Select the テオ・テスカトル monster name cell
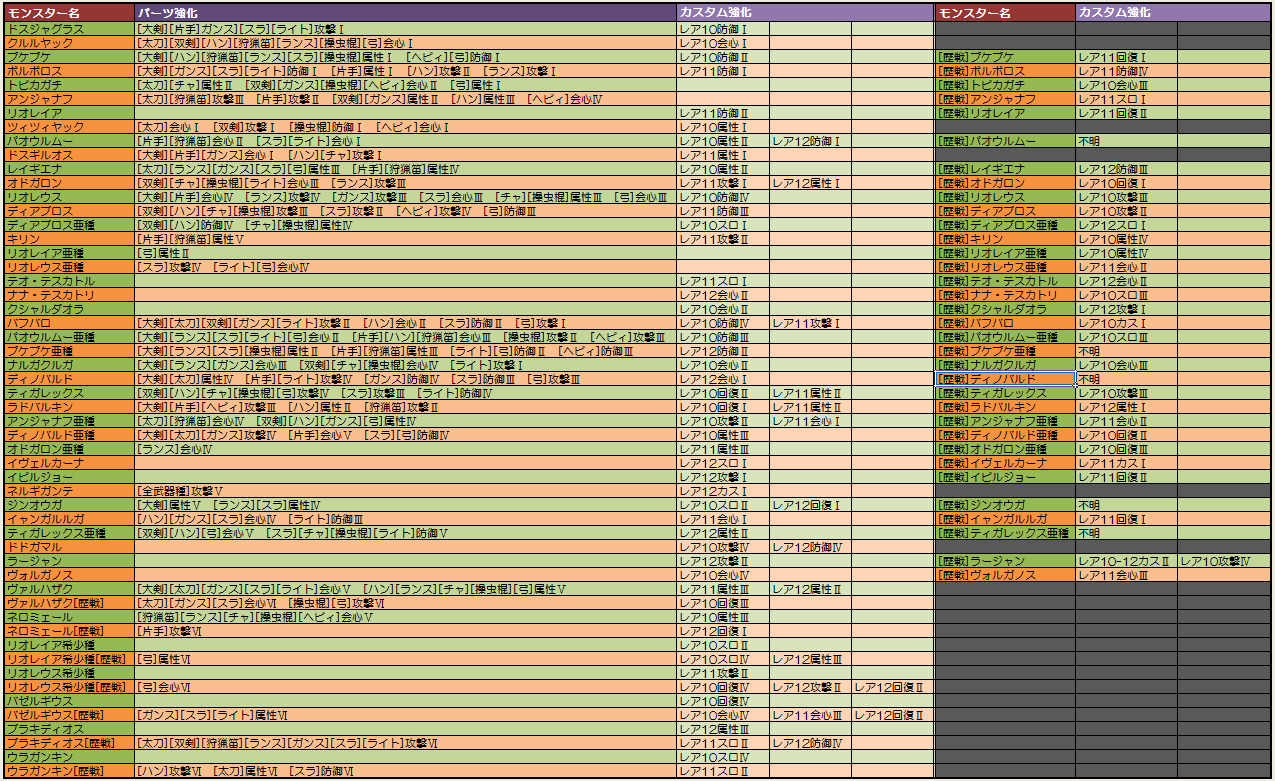 [x=69, y=281]
